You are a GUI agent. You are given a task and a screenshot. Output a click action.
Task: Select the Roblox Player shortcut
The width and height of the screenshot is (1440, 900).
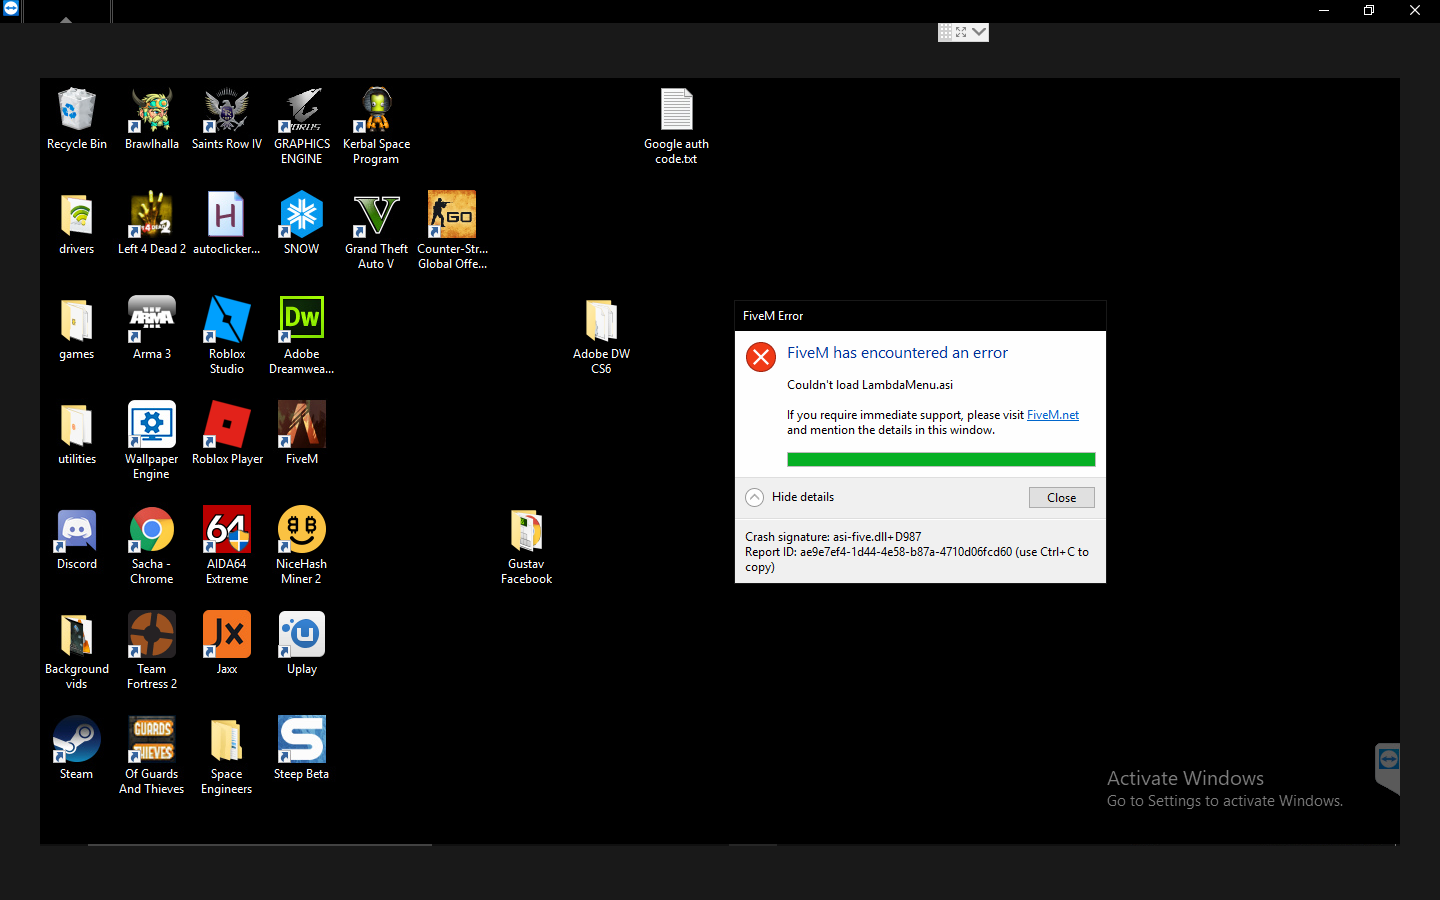tap(227, 434)
